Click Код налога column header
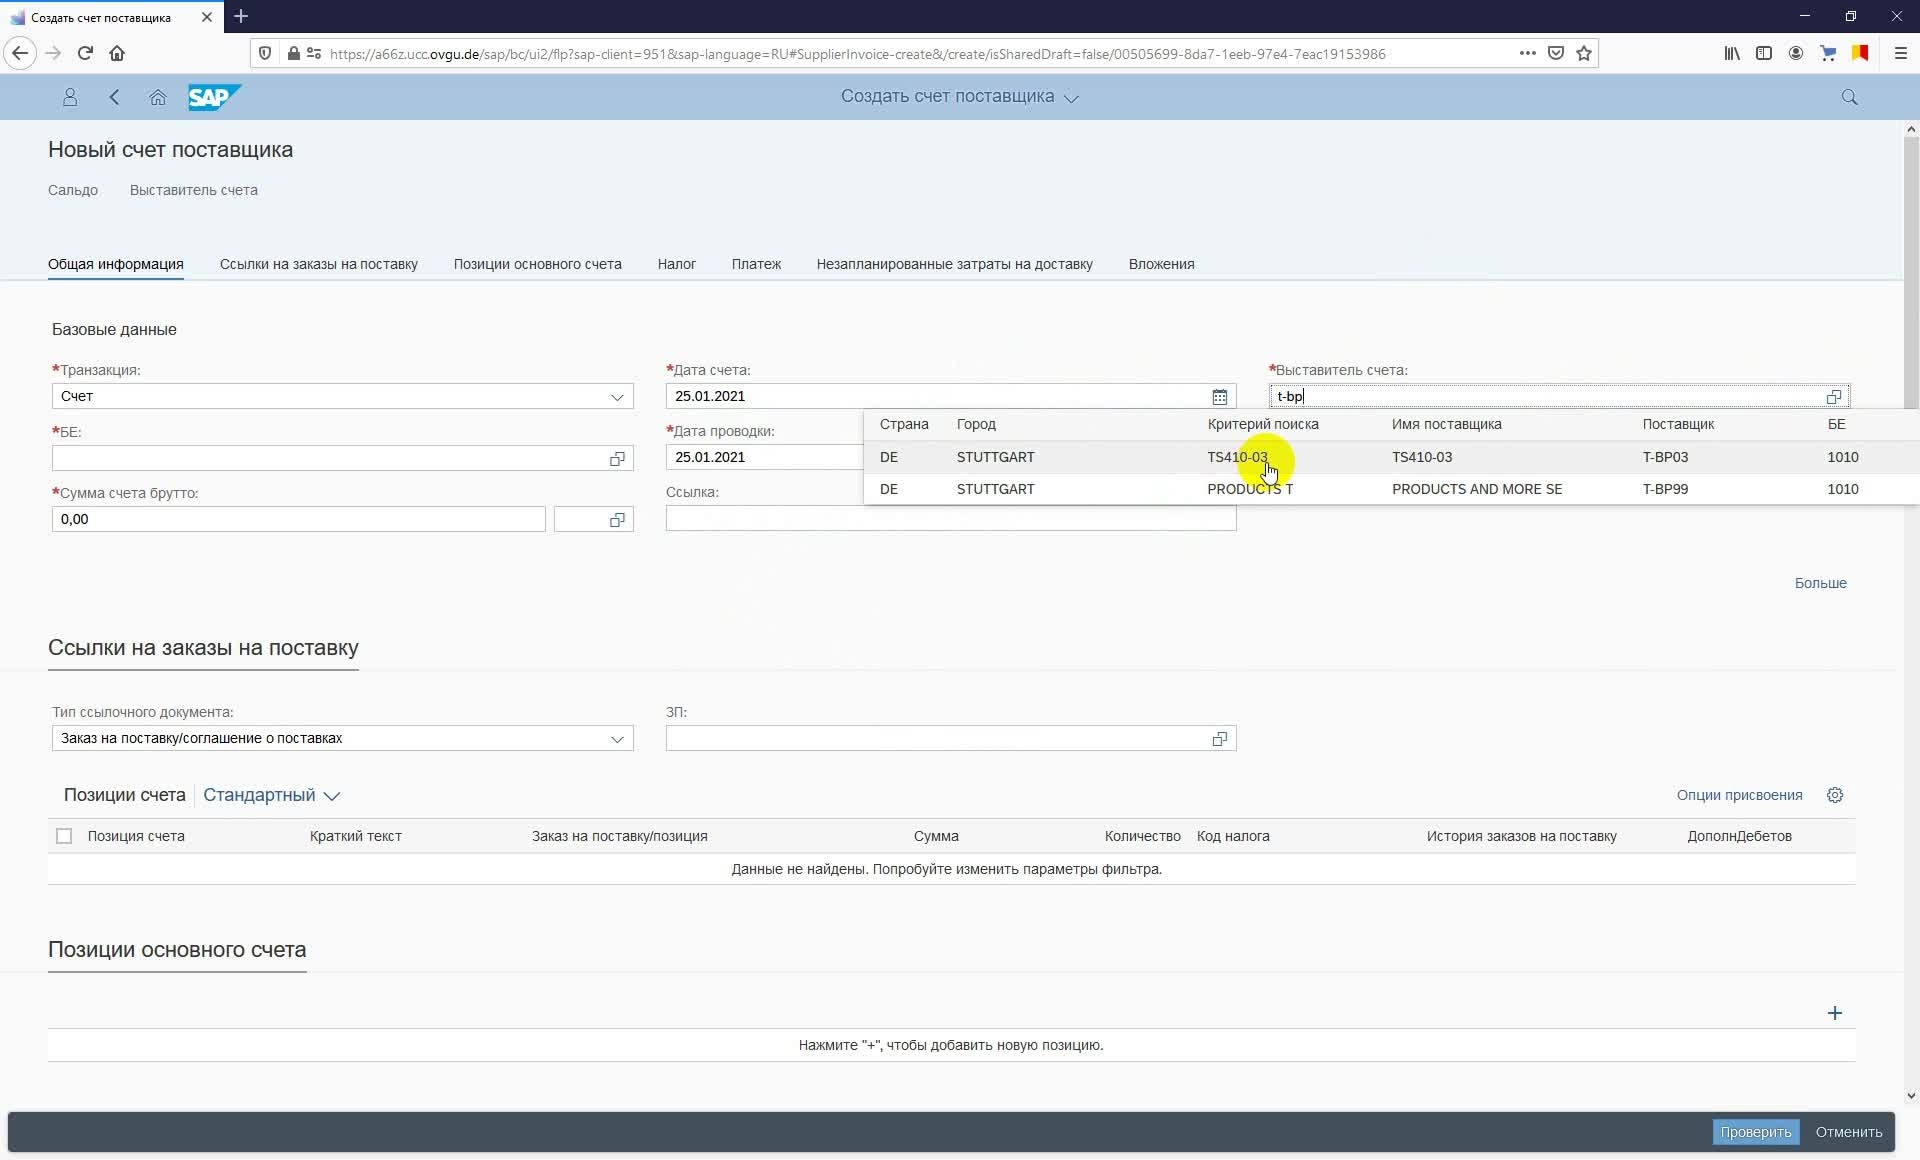1920x1160 pixels. [1233, 836]
